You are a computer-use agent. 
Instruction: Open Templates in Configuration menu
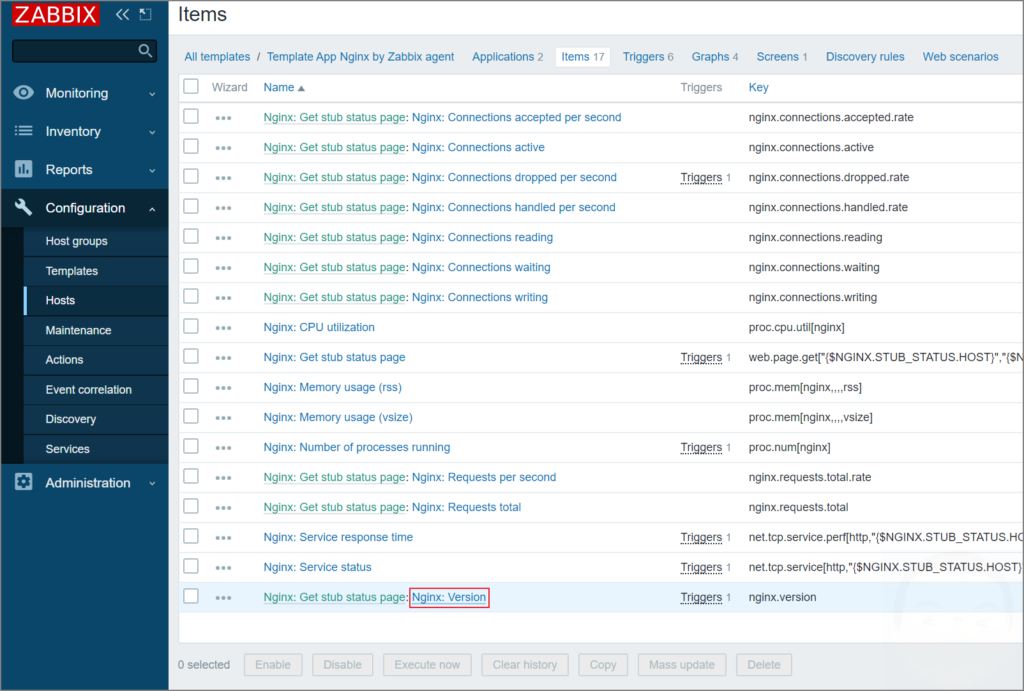(72, 271)
